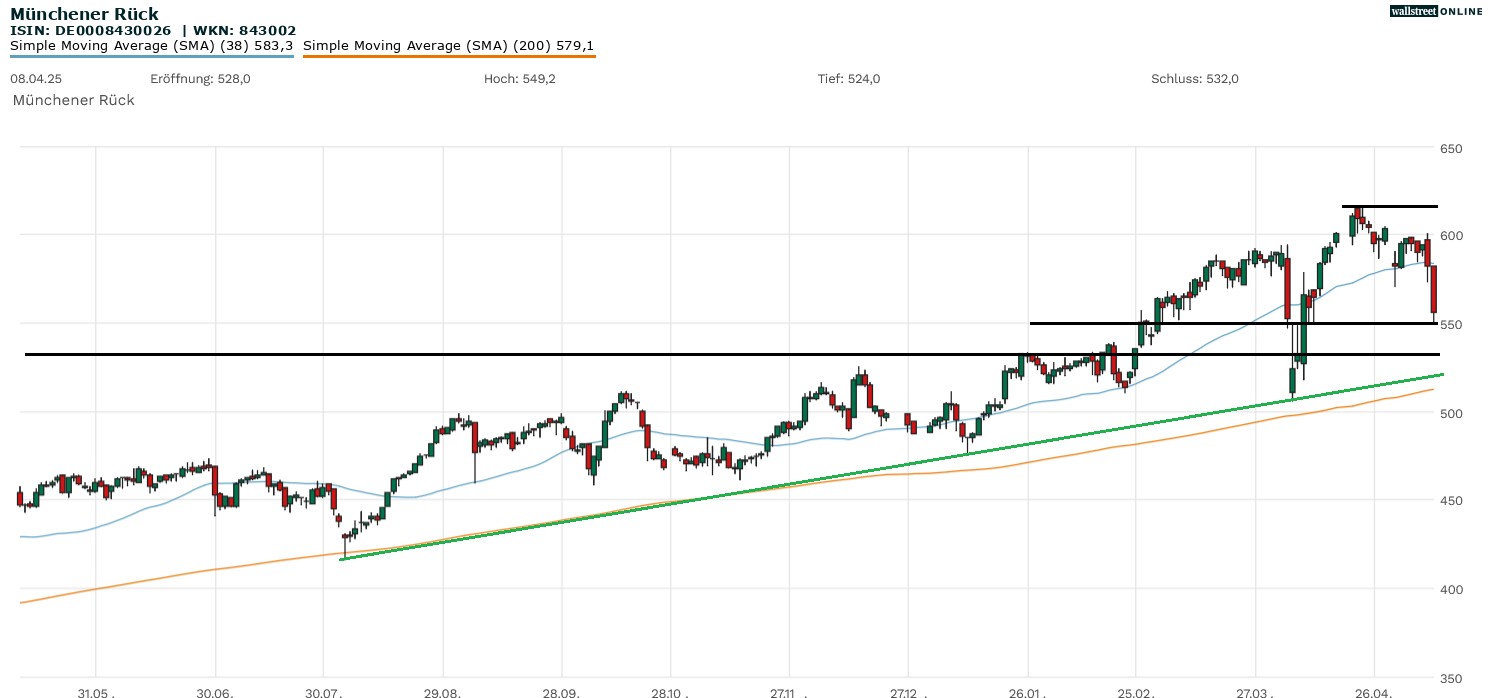Toggle the SMA (38) legend entry
This screenshot has width=1490, height=698.
(x=151, y=46)
